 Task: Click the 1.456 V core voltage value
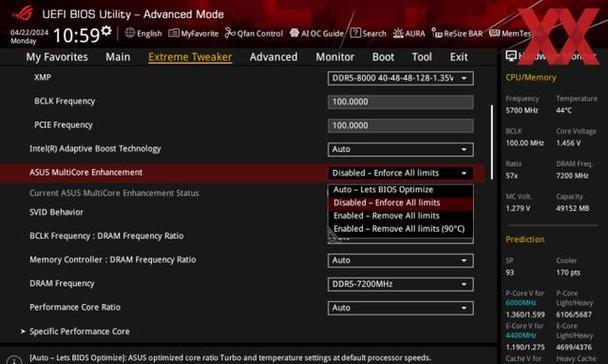(x=568, y=143)
